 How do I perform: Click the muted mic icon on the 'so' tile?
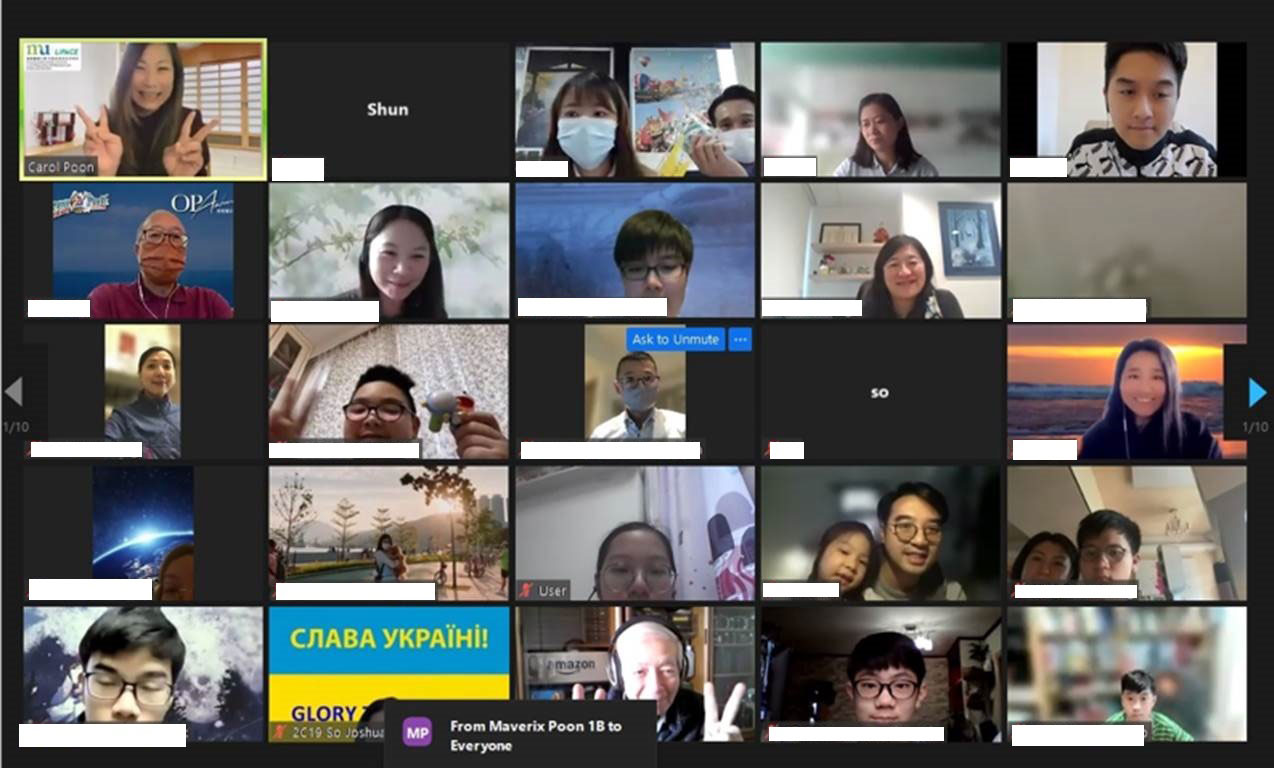767,451
